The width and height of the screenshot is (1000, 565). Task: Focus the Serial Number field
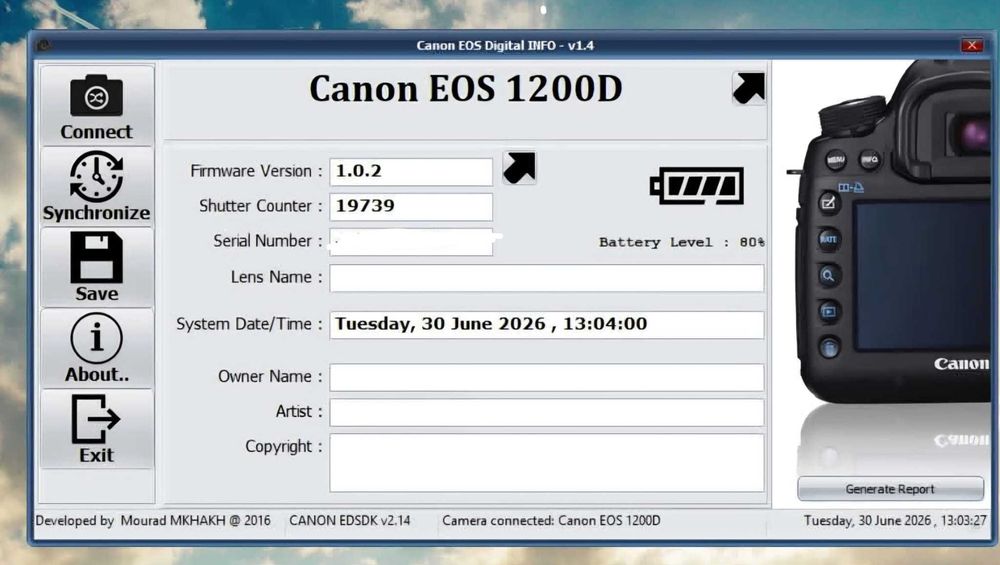(x=411, y=242)
